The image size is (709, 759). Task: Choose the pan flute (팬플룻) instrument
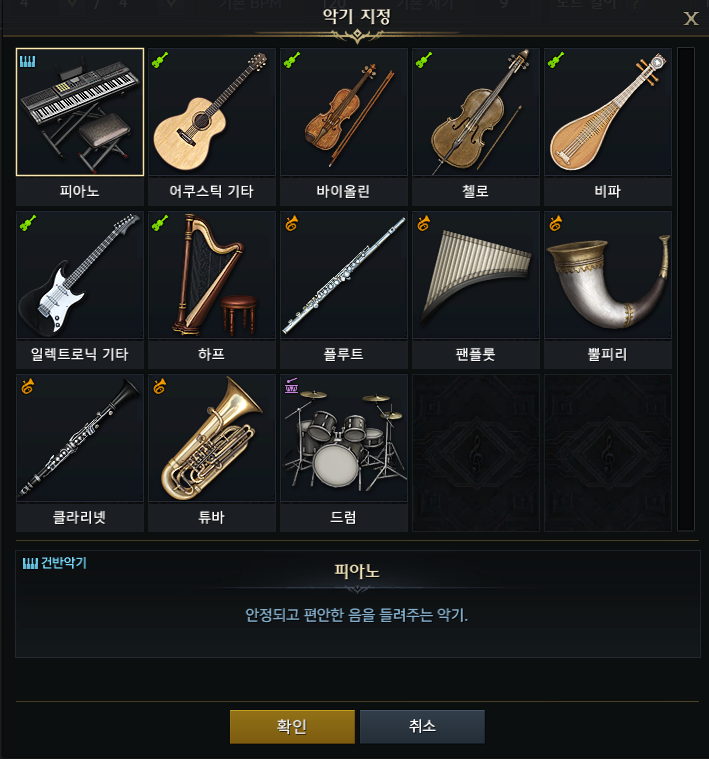tap(476, 290)
